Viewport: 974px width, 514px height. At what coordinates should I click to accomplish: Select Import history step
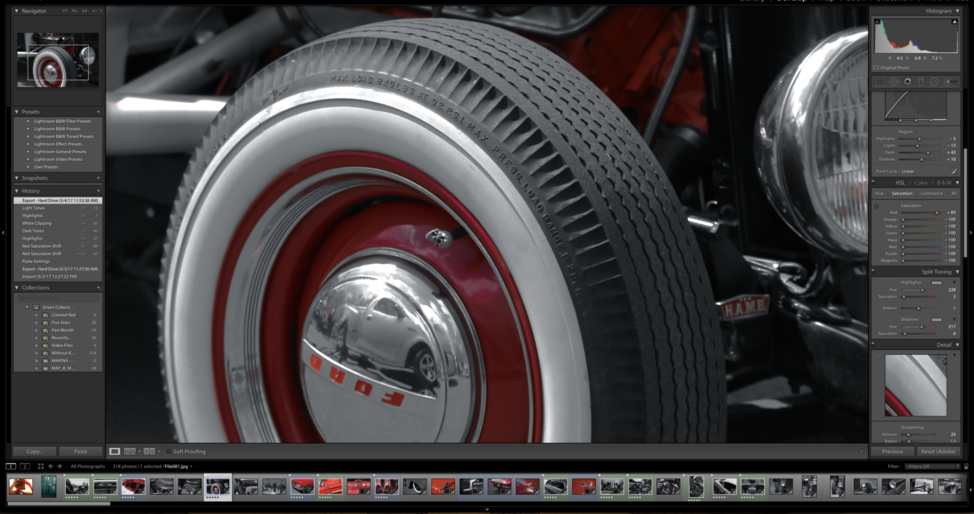coord(58,277)
